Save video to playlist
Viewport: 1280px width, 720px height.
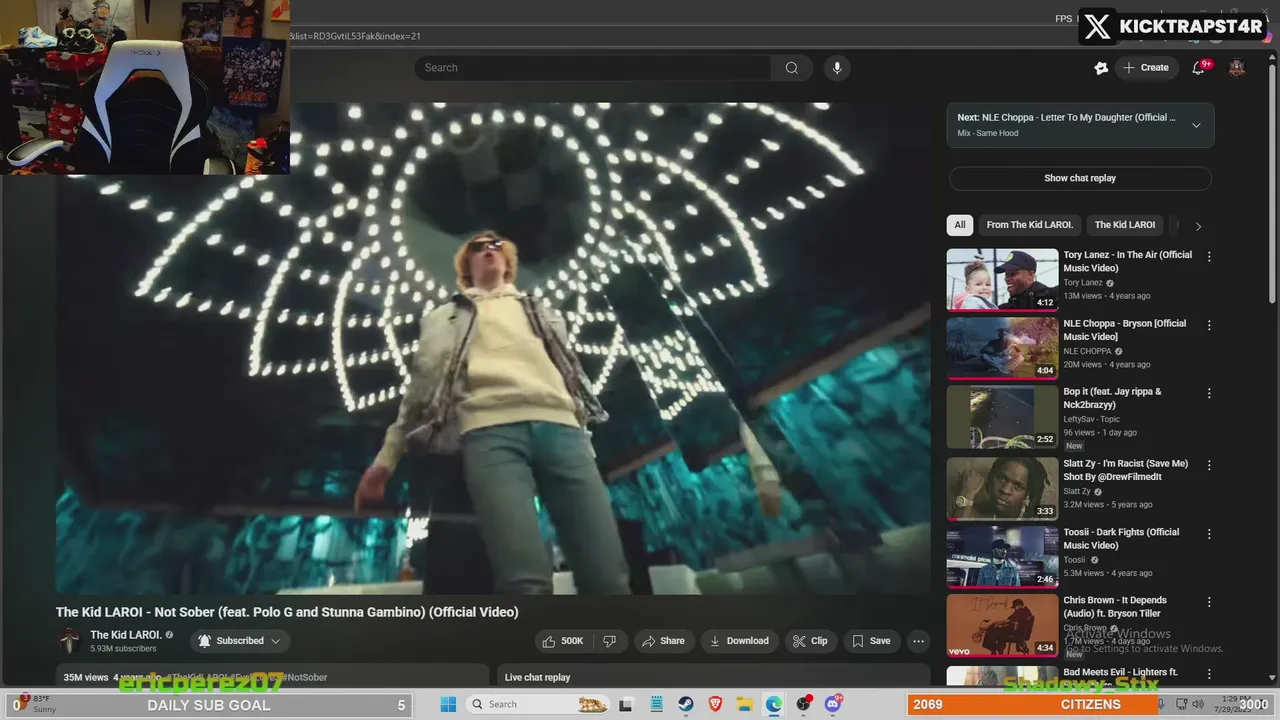[871, 641]
